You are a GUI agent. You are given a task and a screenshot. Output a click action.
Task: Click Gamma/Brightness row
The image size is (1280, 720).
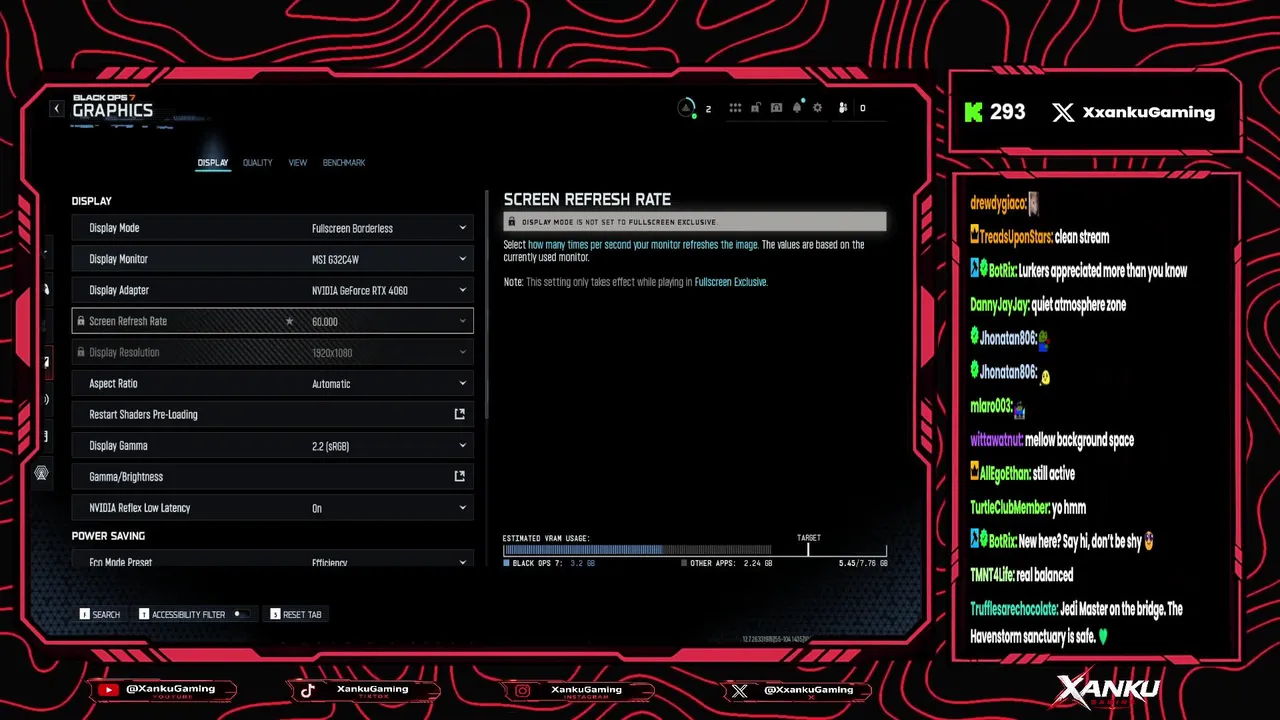click(x=272, y=476)
